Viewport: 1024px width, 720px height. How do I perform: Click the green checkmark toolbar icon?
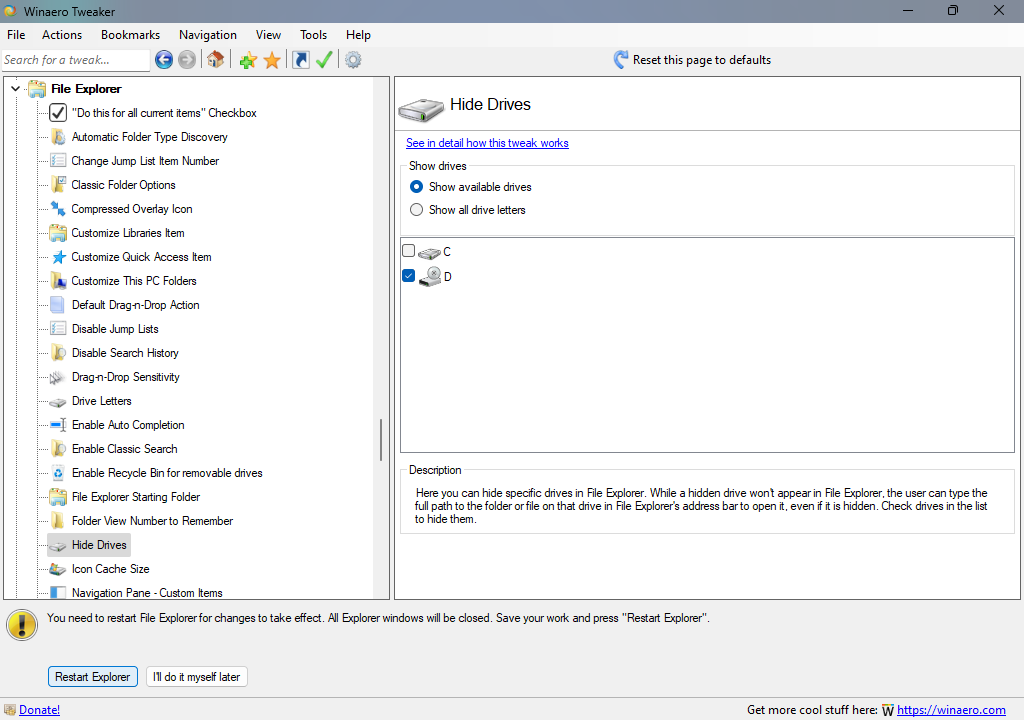324,60
